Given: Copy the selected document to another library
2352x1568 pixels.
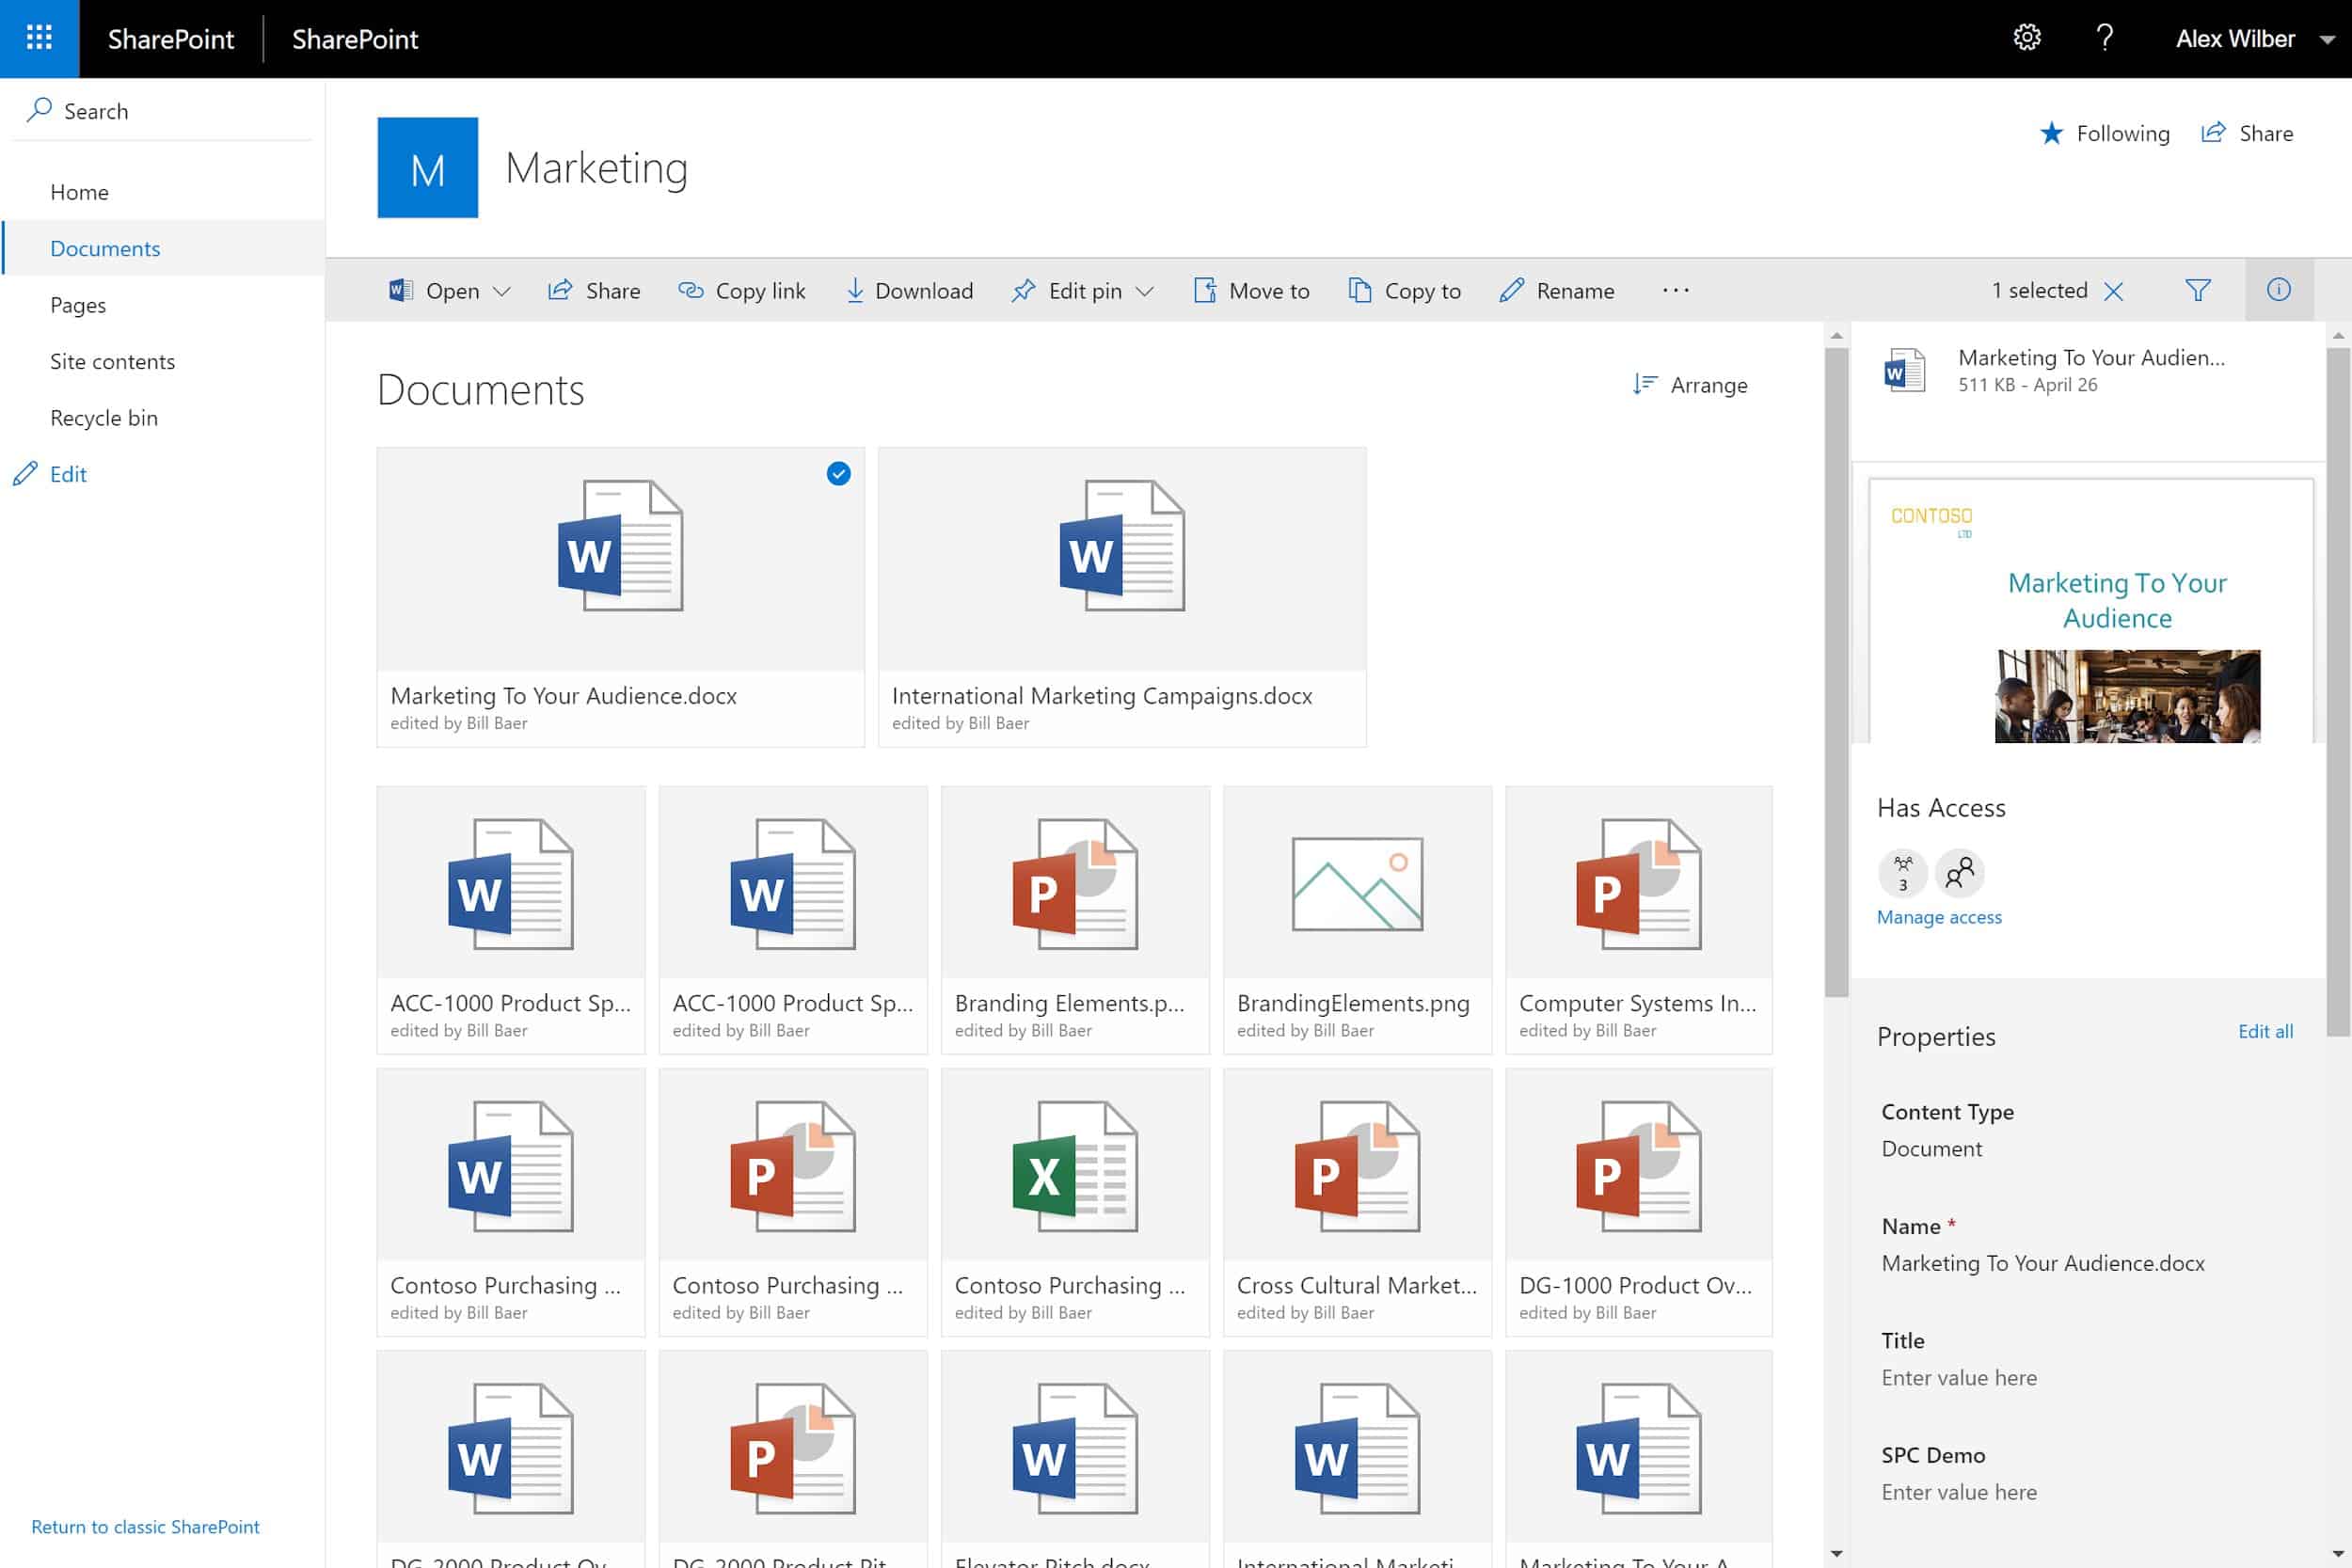Looking at the screenshot, I should pos(1404,290).
